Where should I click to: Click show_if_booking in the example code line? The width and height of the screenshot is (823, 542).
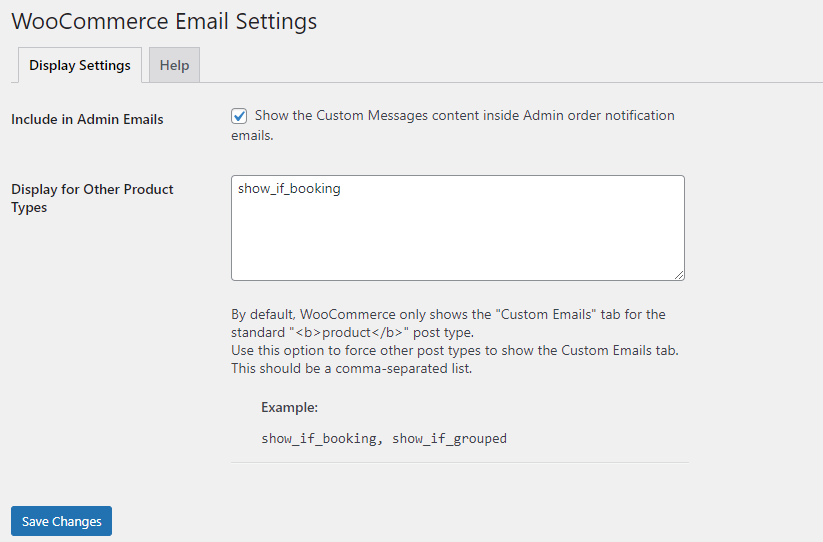pyautogui.click(x=318, y=438)
